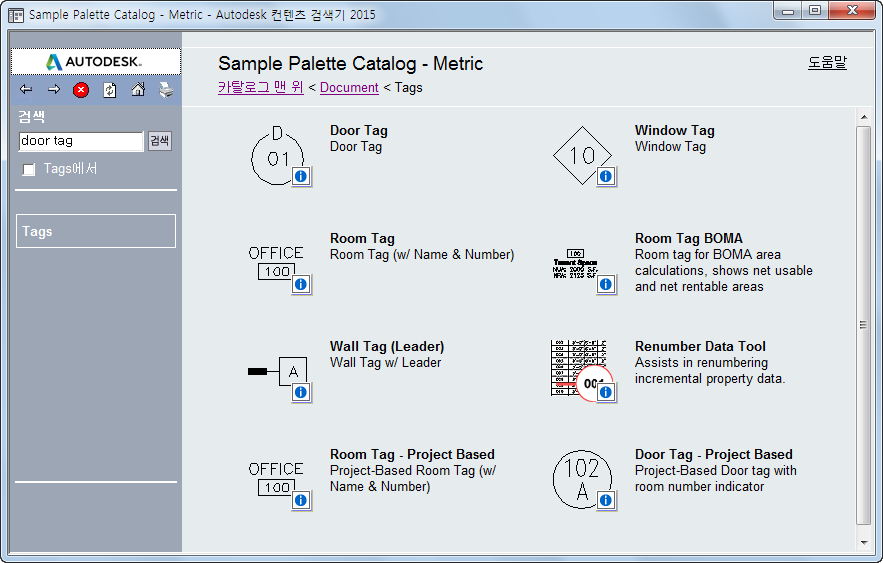Click the scrollbar down arrow

pyautogui.click(x=863, y=543)
